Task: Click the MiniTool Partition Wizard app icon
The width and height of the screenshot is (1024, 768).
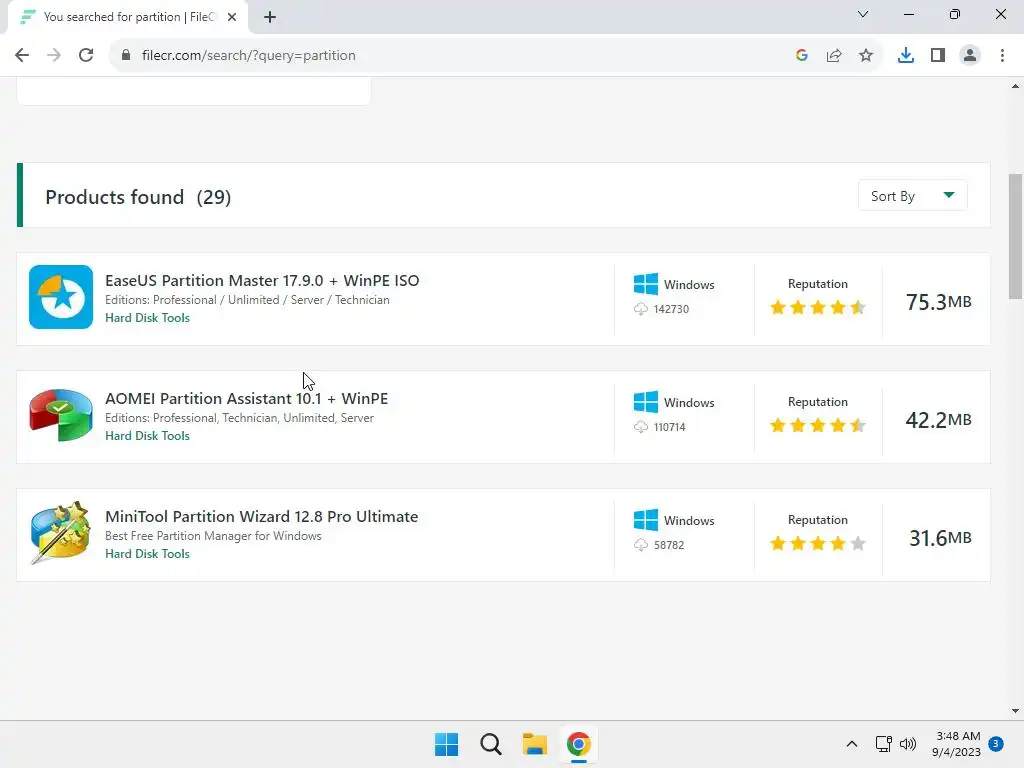Action: [61, 533]
